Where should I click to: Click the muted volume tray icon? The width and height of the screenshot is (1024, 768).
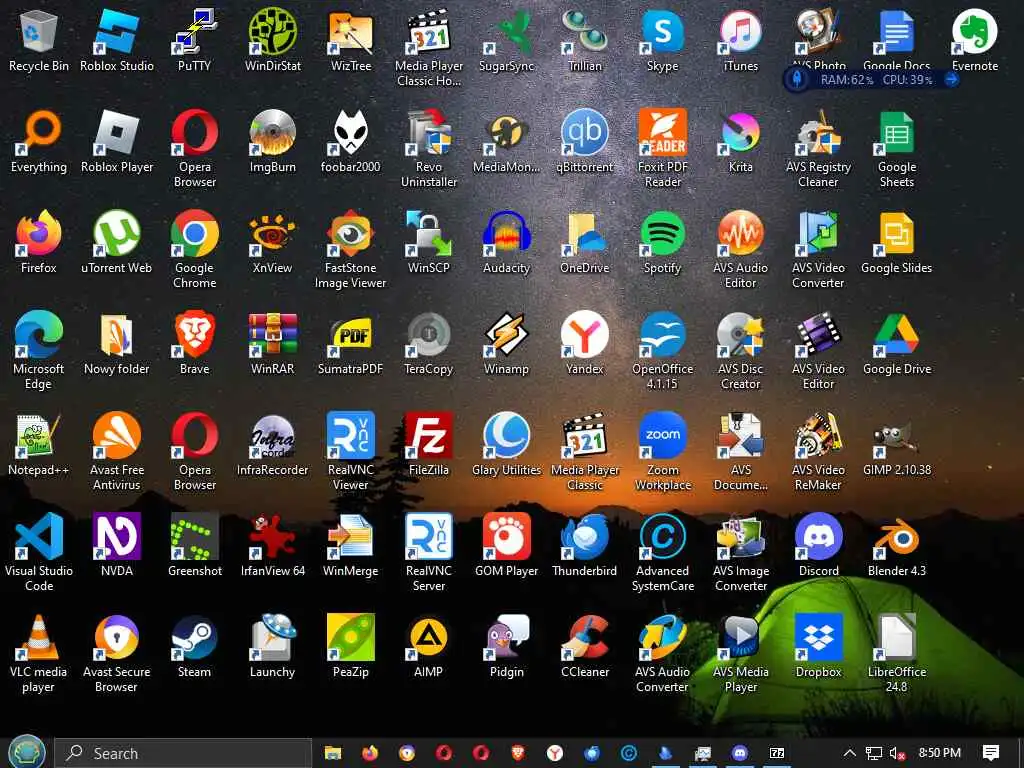click(897, 753)
